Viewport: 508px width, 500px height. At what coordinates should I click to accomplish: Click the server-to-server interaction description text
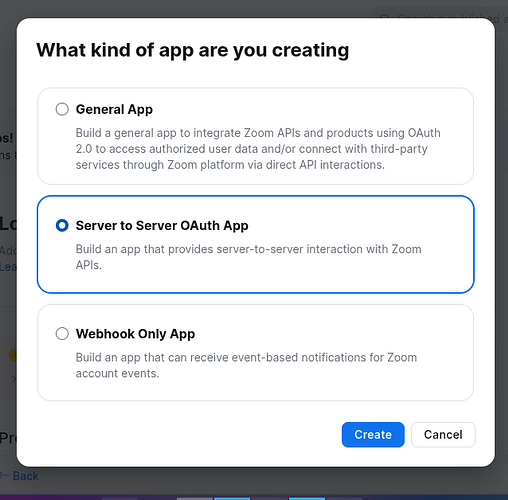pos(248,257)
